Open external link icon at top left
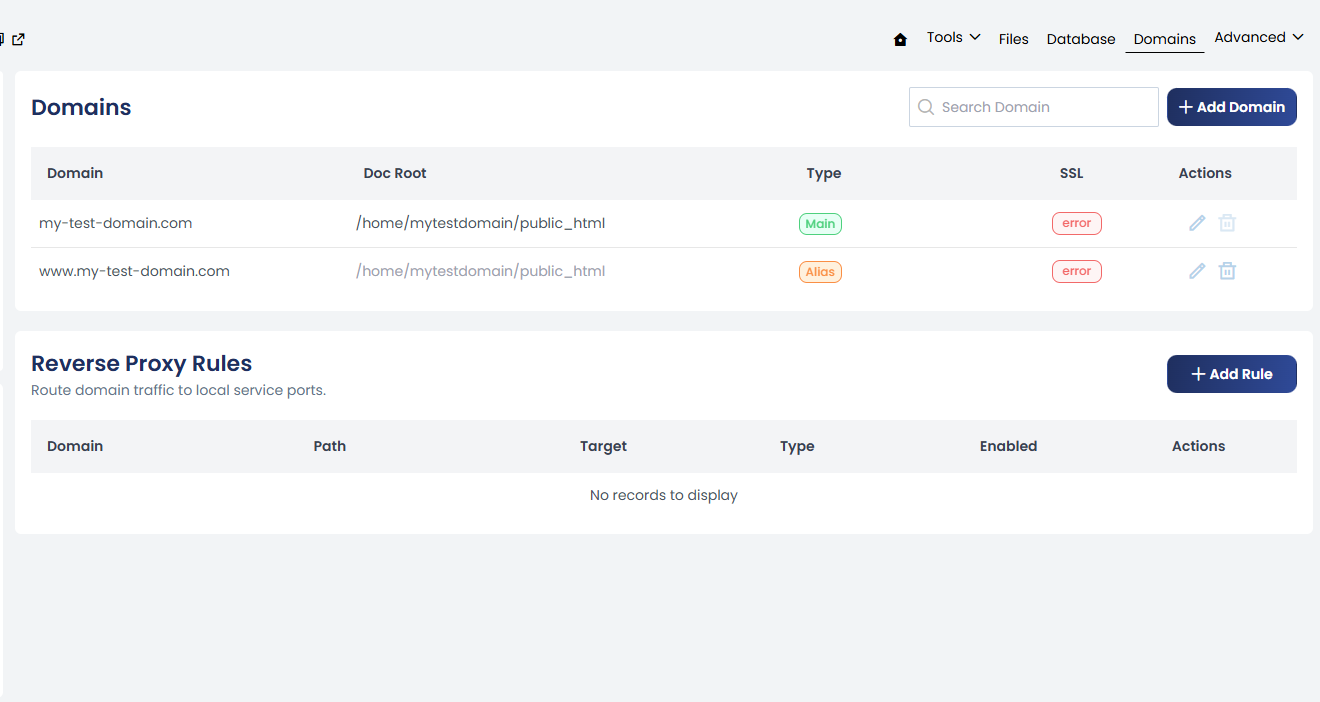Screen dimensions: 1320x702 [x=18, y=39]
